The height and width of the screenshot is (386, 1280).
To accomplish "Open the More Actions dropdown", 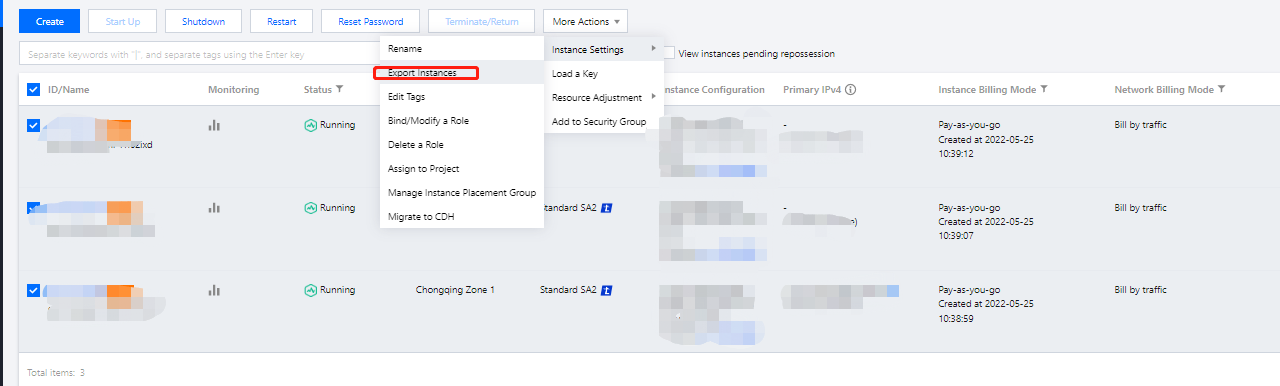I will (x=586, y=21).
